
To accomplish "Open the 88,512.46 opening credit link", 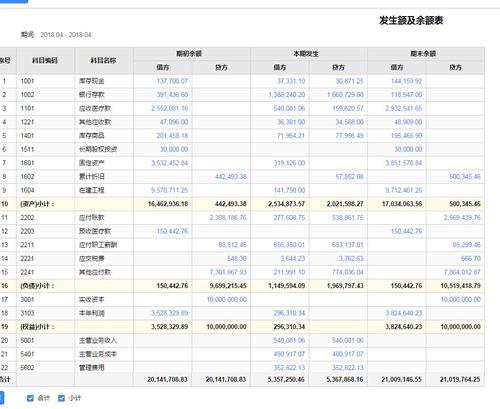I will pos(233,245).
